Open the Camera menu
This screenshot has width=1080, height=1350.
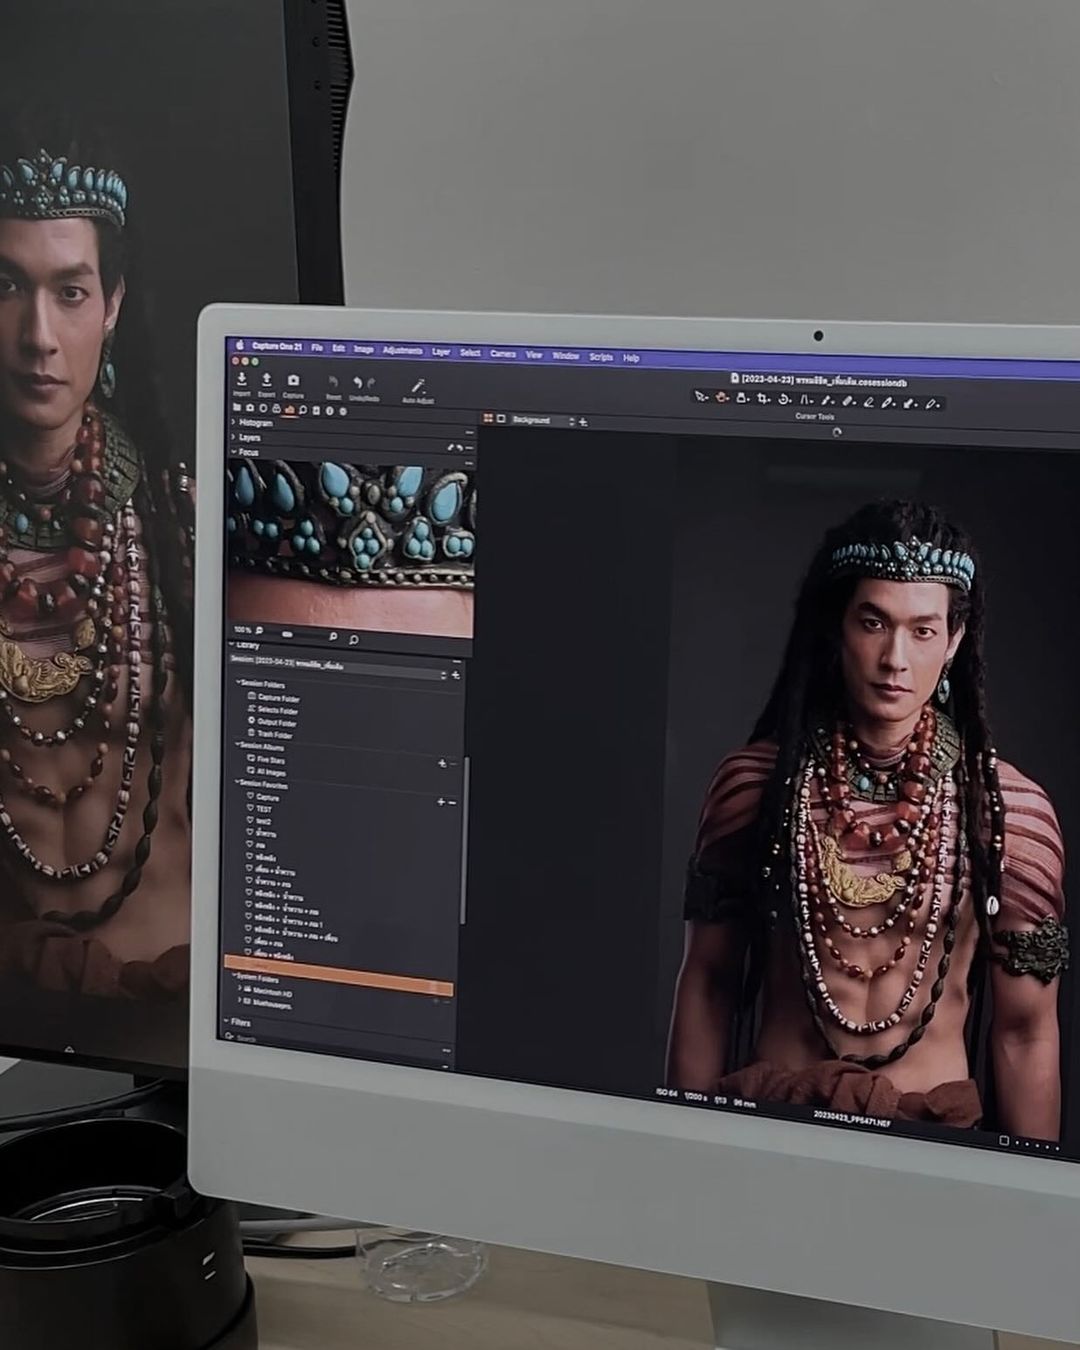pos(503,353)
